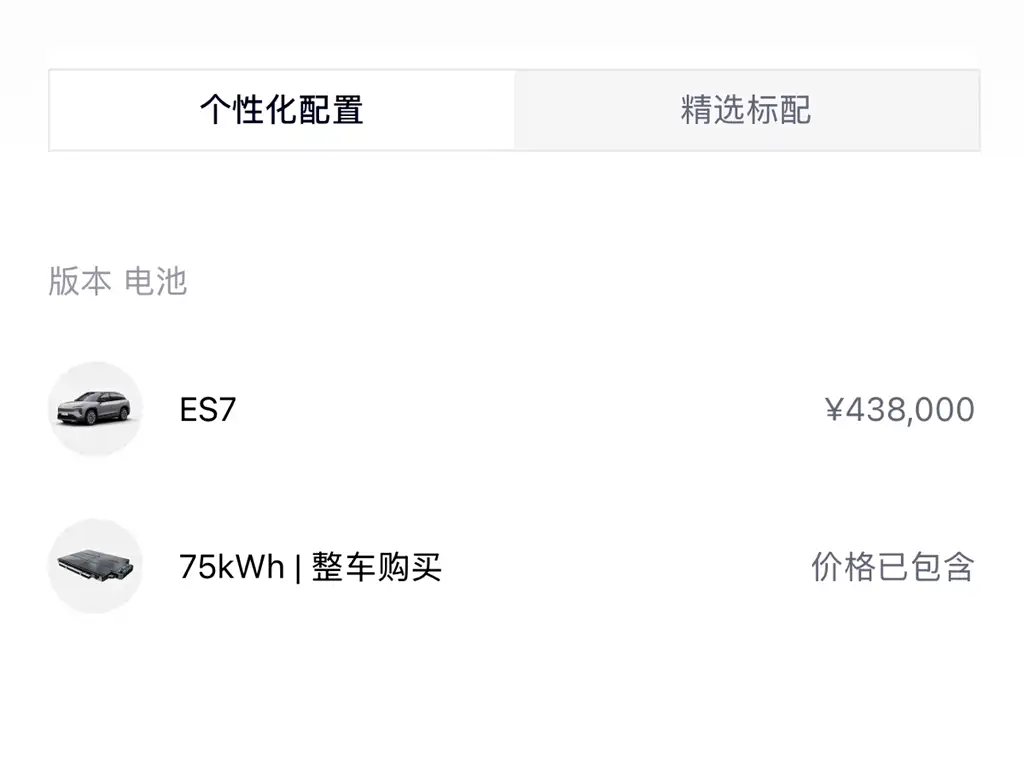The image size is (1024, 768).
Task: Open the 精选标配 tab
Action: tap(746, 110)
